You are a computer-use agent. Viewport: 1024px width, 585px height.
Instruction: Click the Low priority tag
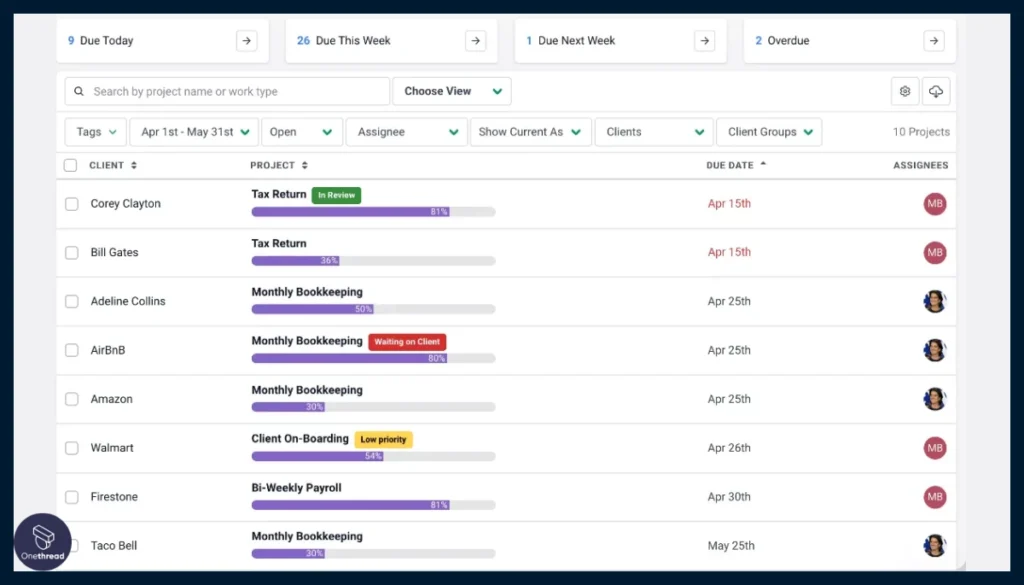[383, 439]
